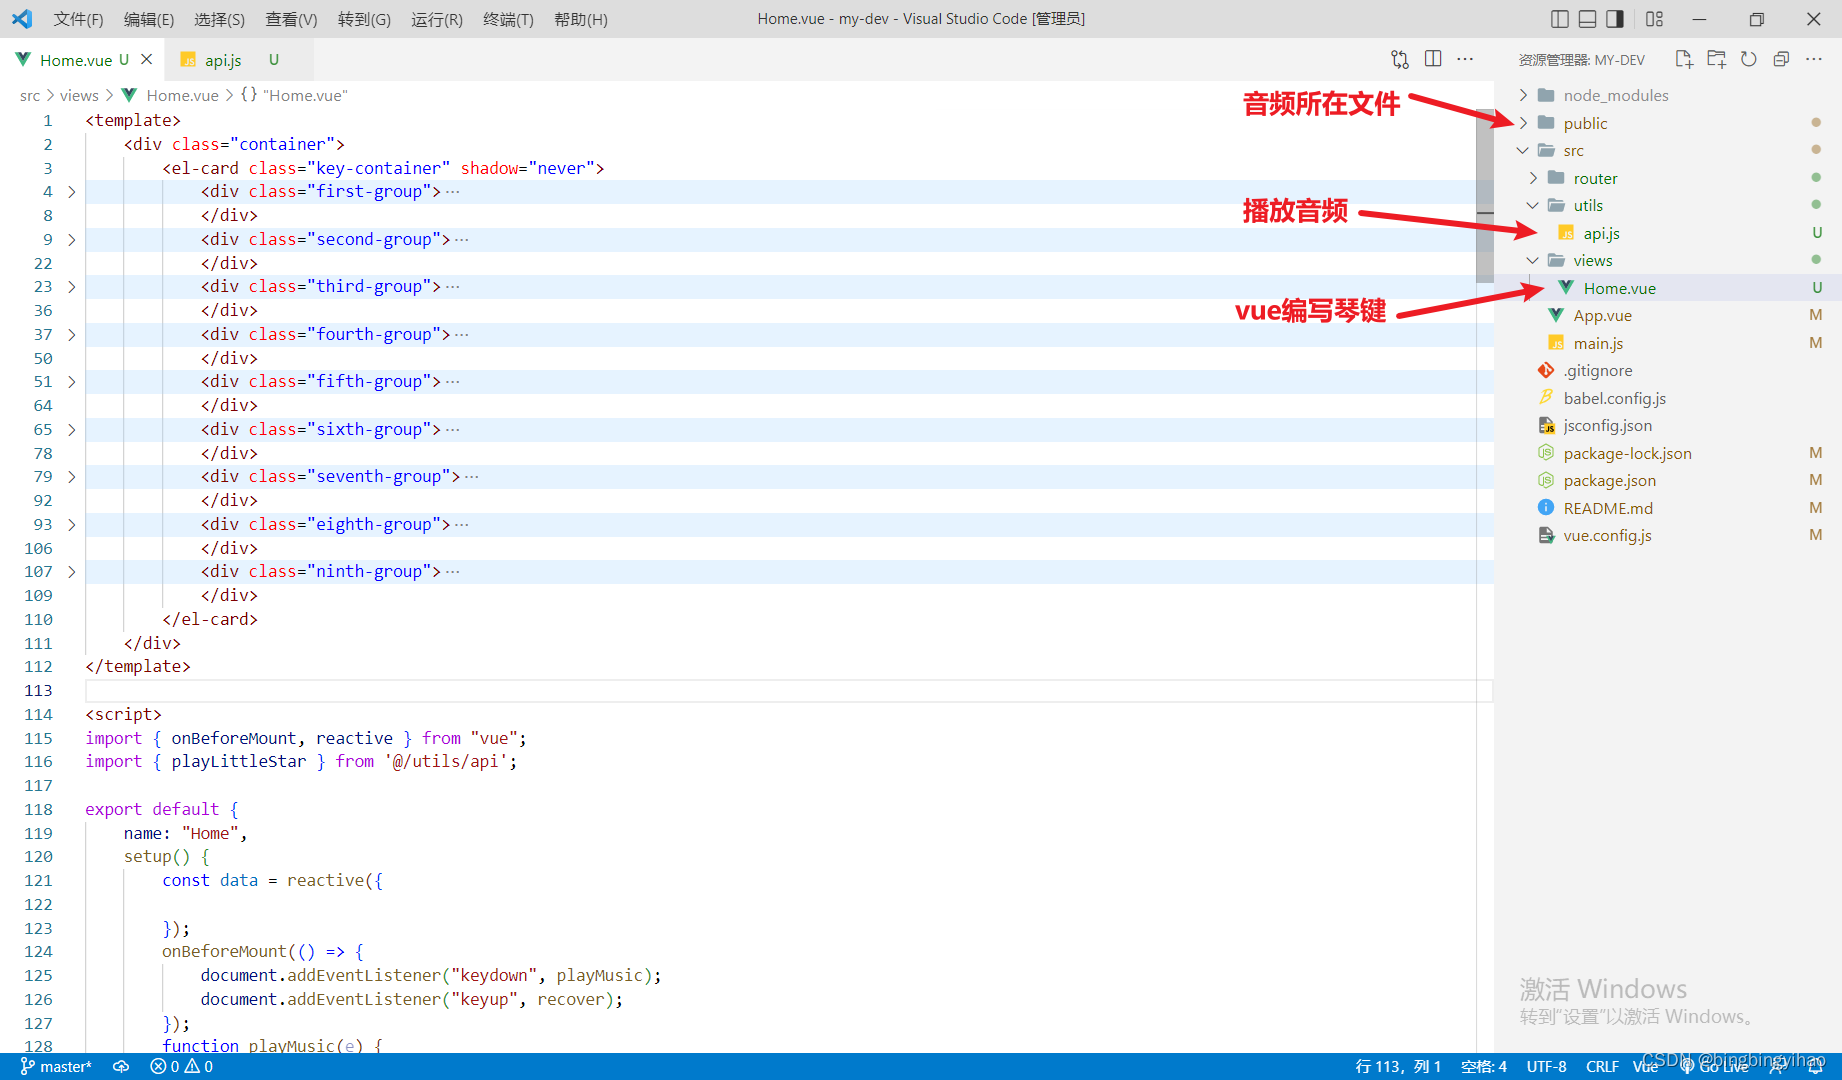Open the 帮助(H) menu
The height and width of the screenshot is (1080, 1842).
pos(580,19)
